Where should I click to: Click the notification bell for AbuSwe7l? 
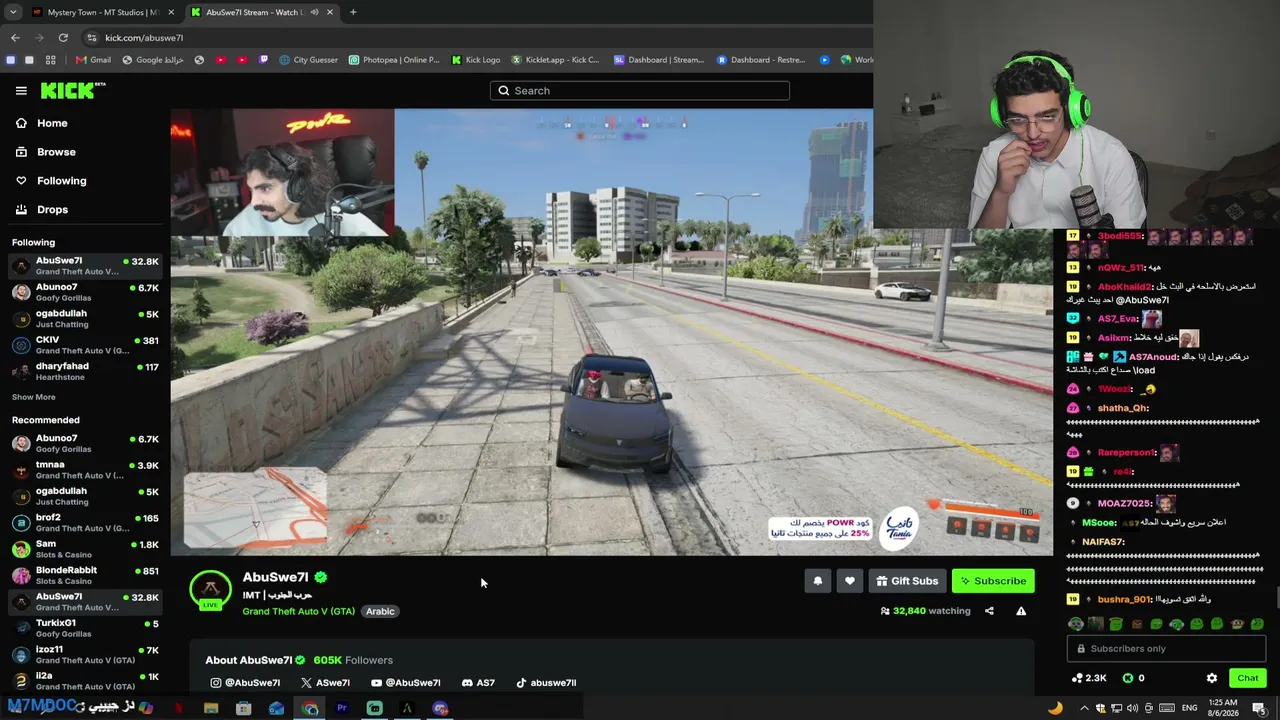pyautogui.click(x=818, y=581)
